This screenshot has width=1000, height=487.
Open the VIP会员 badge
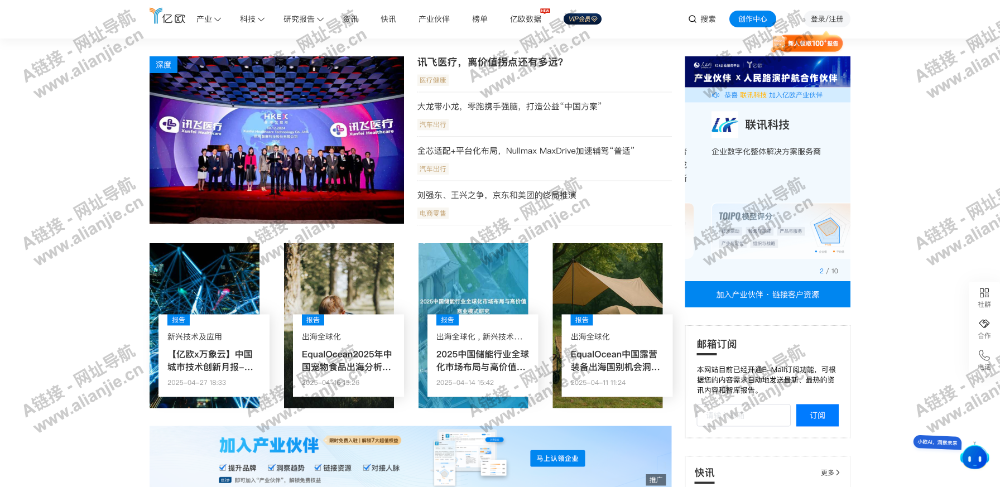click(x=582, y=19)
